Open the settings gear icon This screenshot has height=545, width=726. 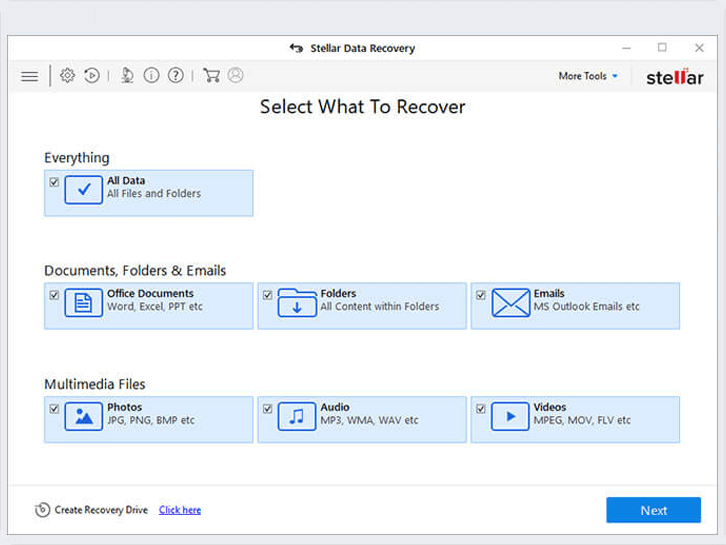coord(67,75)
